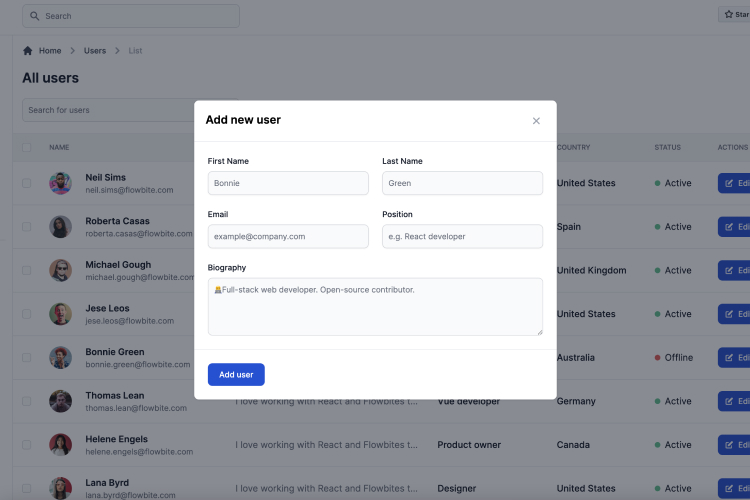The image size is (750, 500).
Task: Click Bonnie Green's avatar picture
Action: click(x=60, y=357)
